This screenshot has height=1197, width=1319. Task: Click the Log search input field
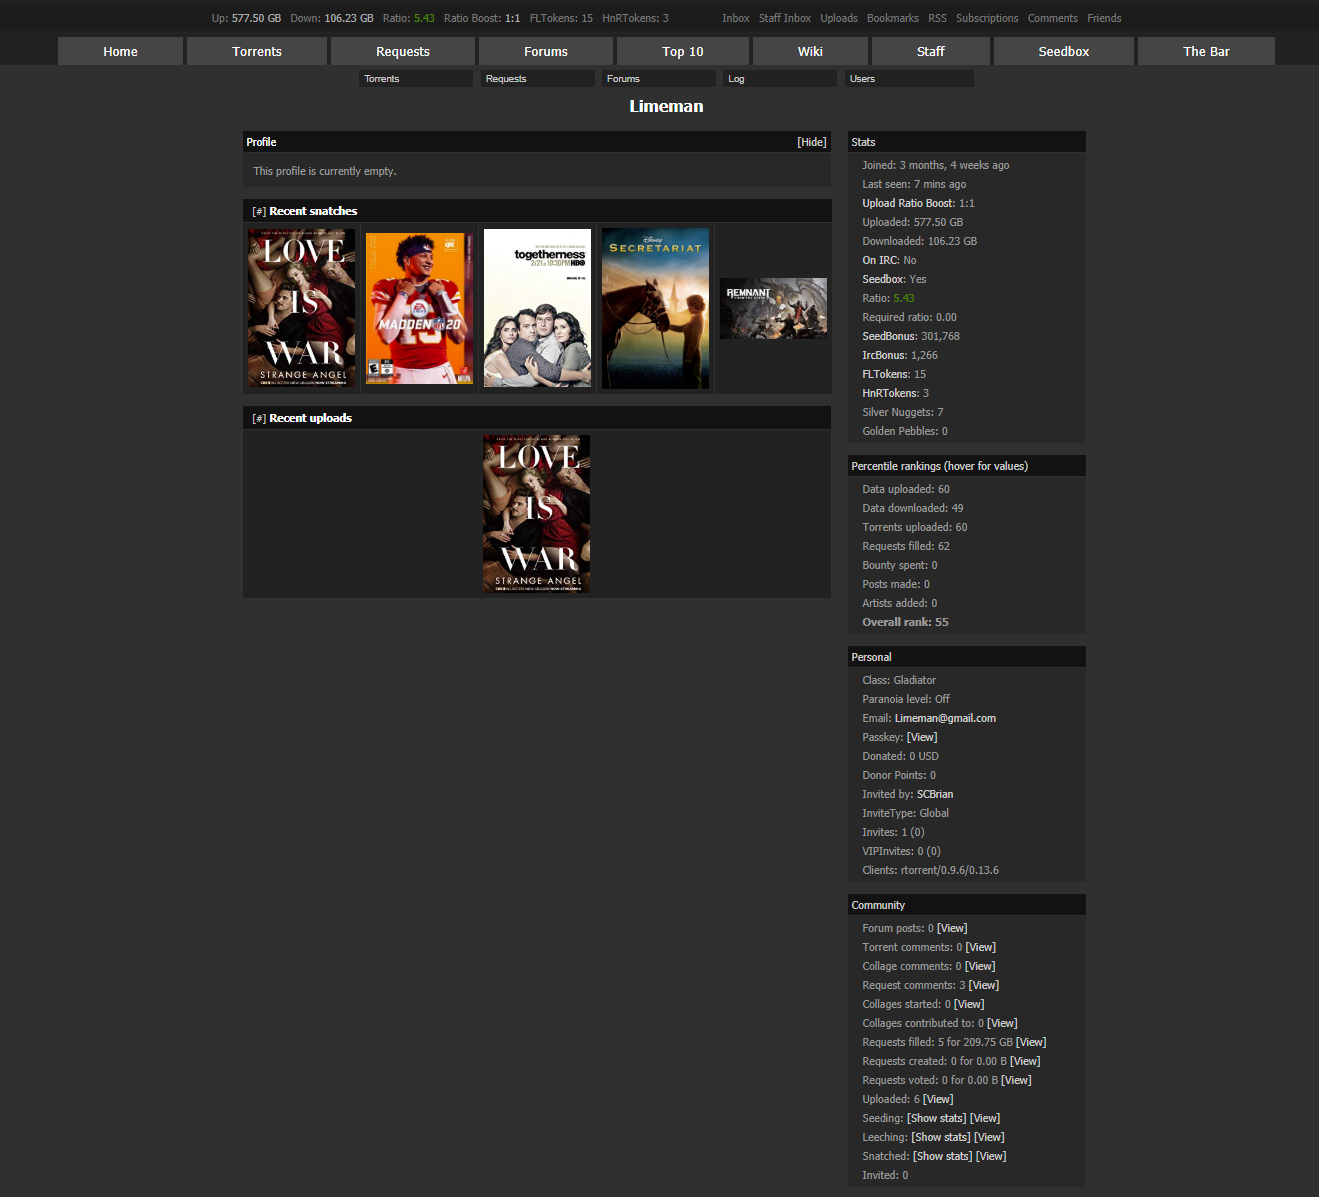coord(780,78)
